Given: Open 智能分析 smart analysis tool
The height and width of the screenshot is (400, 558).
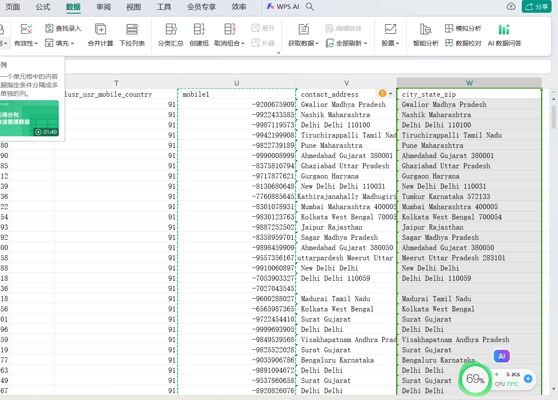Looking at the screenshot, I should 426,35.
